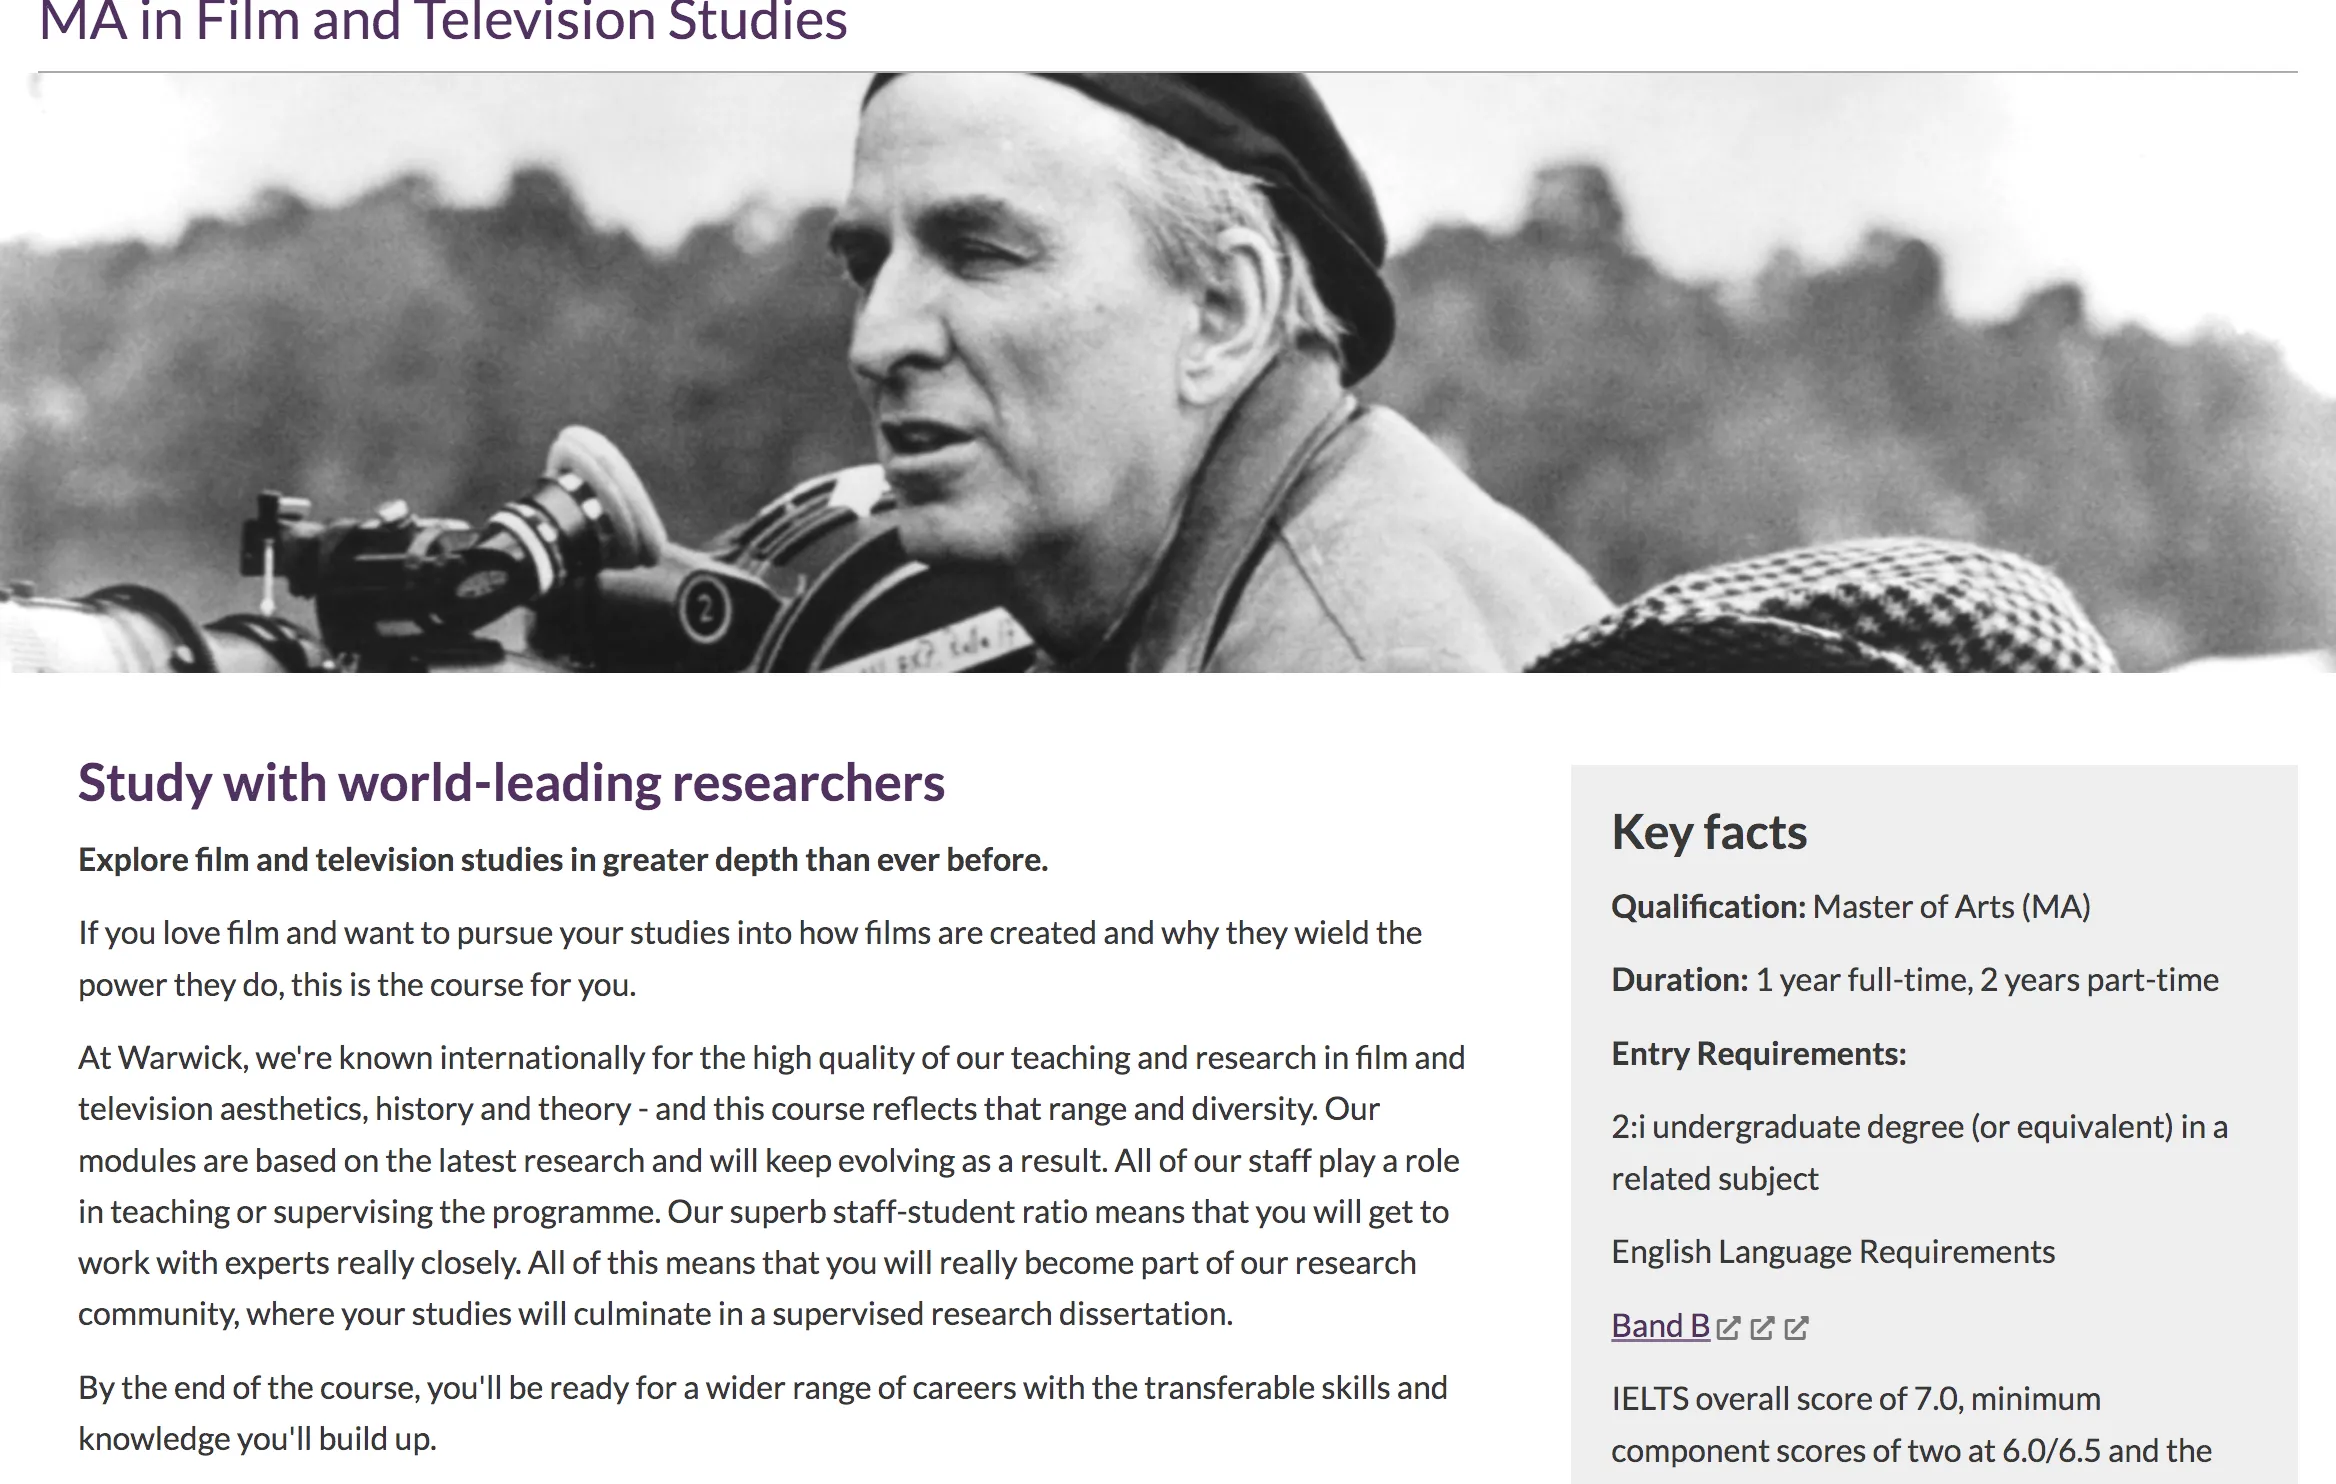
Task: Click the paragraph starting "If you love film"
Action: point(750,958)
